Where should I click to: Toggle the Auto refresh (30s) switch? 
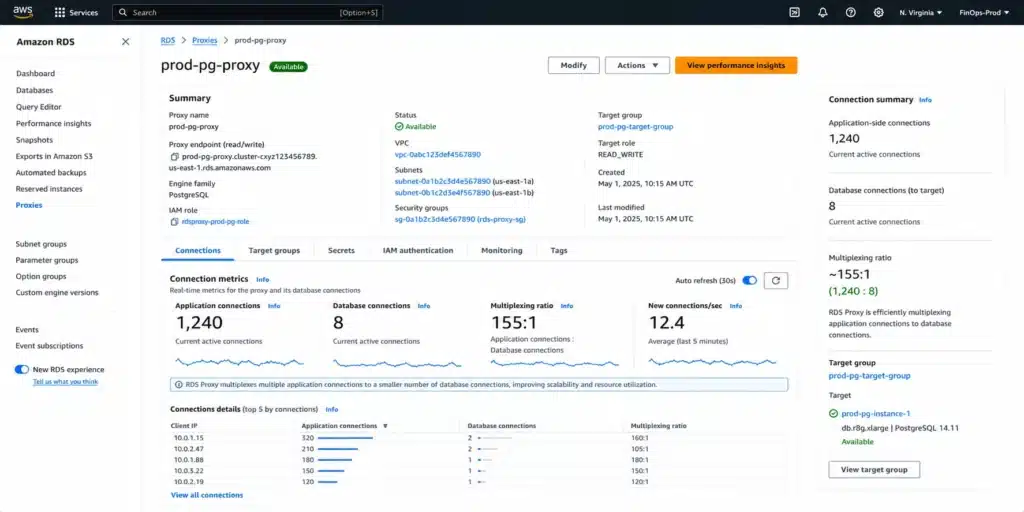click(x=749, y=281)
